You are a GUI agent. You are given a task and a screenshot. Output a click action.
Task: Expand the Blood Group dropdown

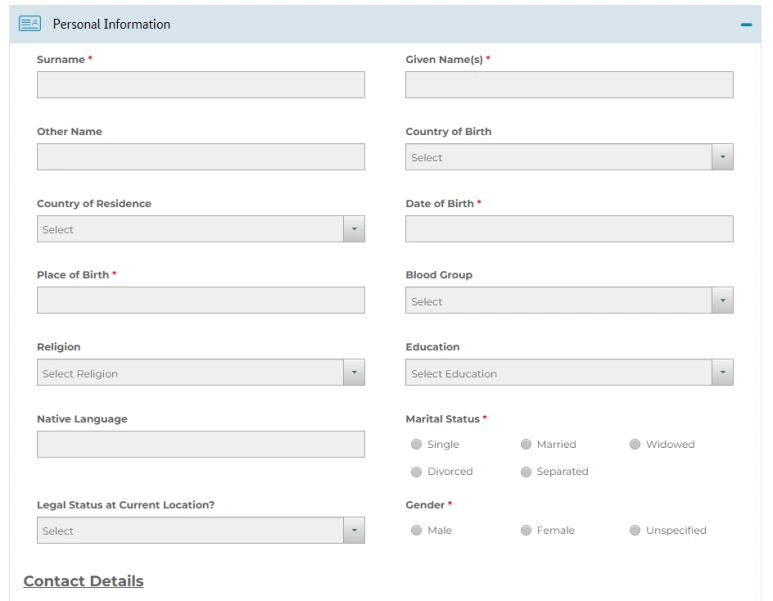(x=569, y=300)
